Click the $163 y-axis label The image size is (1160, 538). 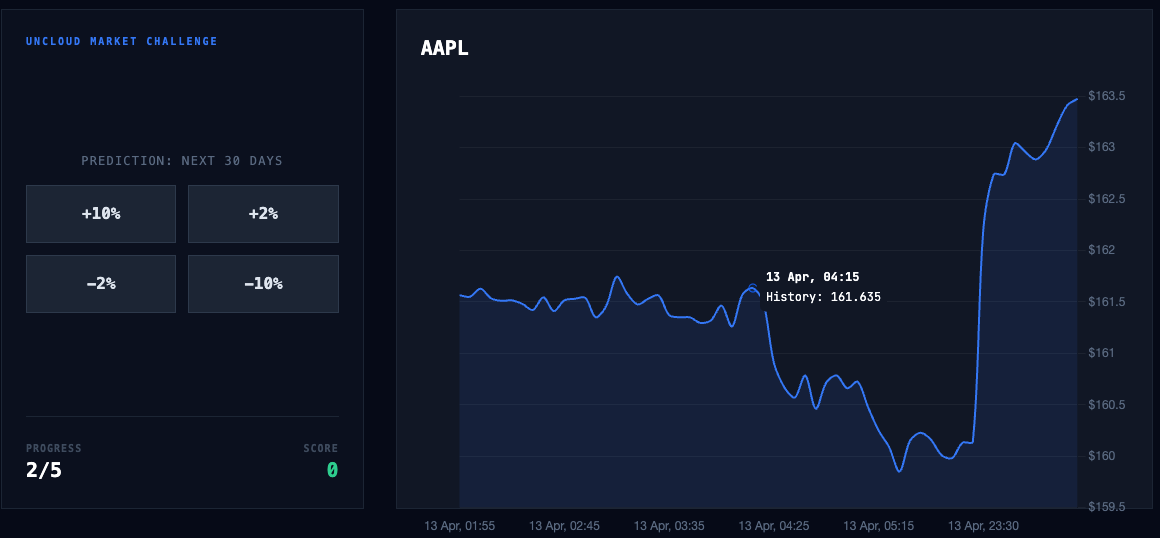[x=1102, y=147]
